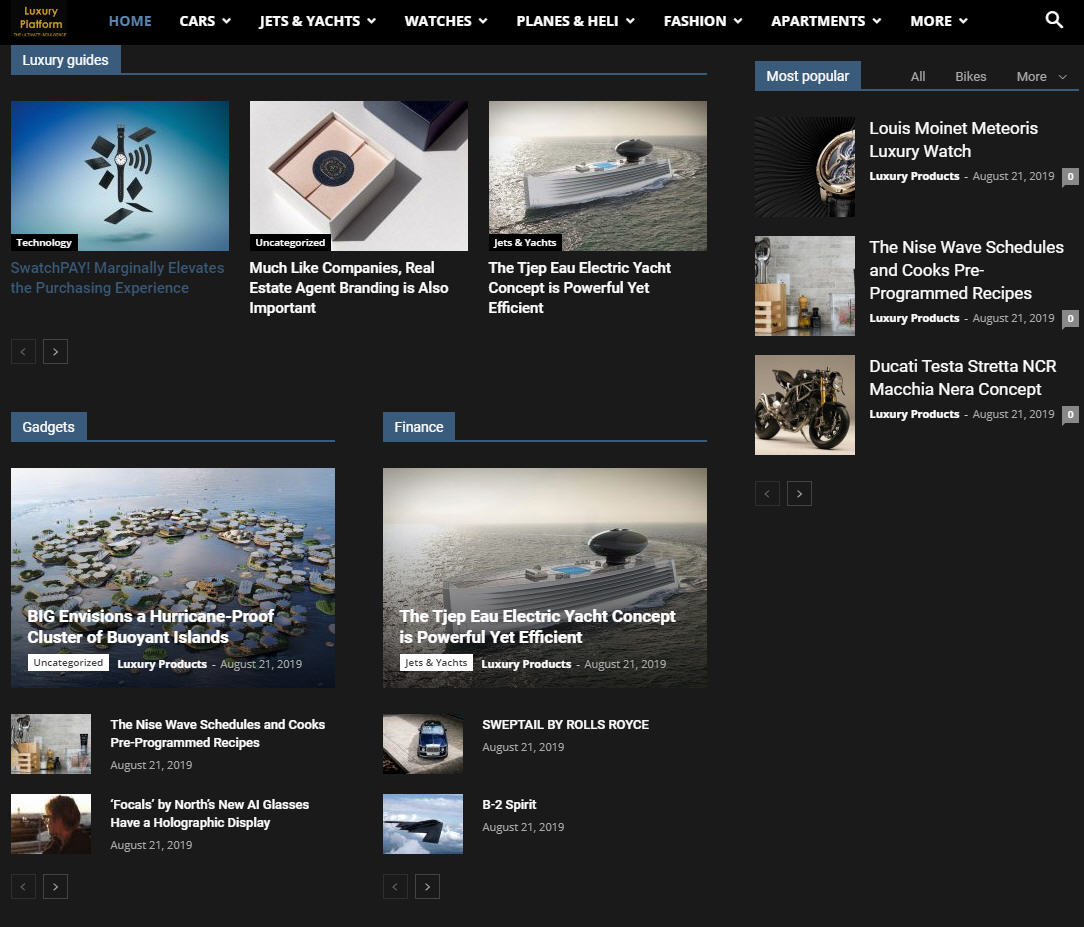Screen dimensions: 1084x927
Task: Go to next page in Luxury guides
Action: click(56, 351)
